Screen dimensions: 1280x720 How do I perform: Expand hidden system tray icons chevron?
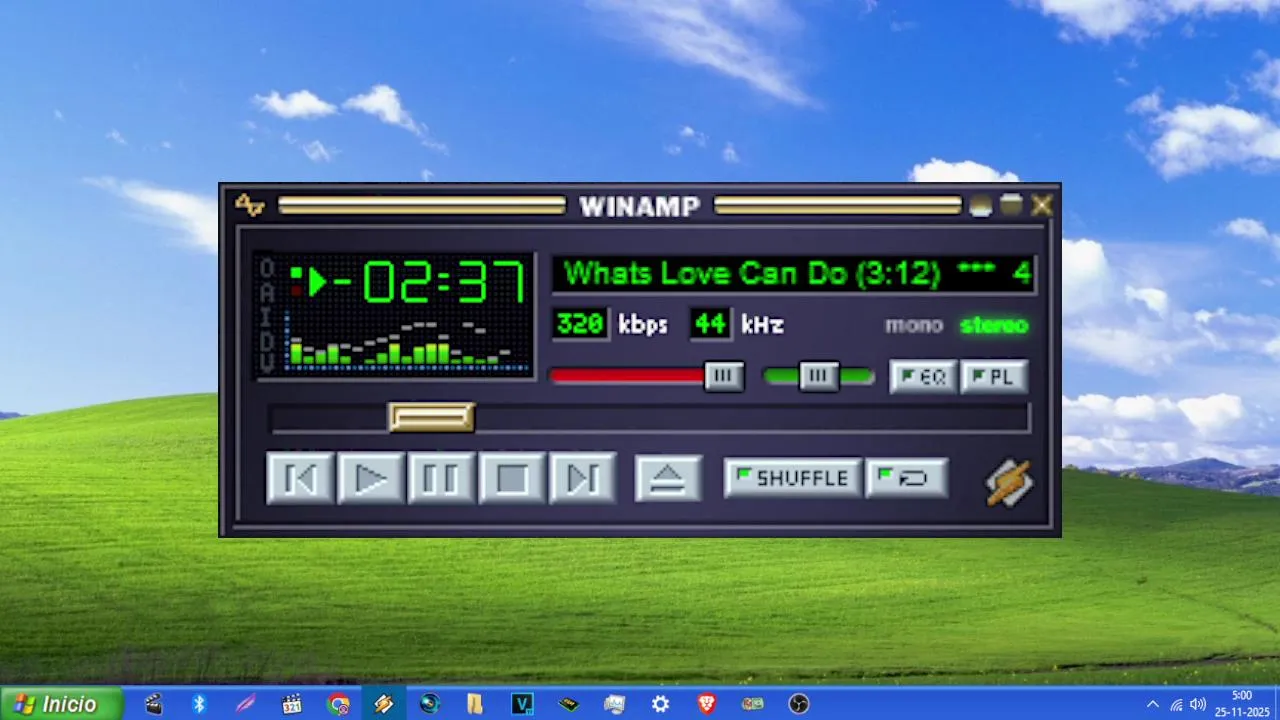coord(1152,704)
